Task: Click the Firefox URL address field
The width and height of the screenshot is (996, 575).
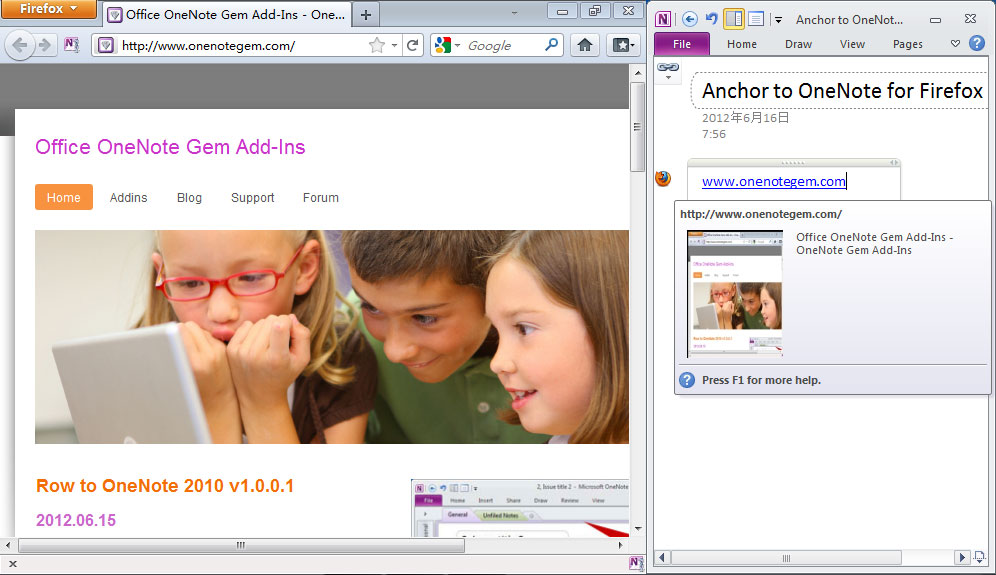Action: click(x=243, y=46)
